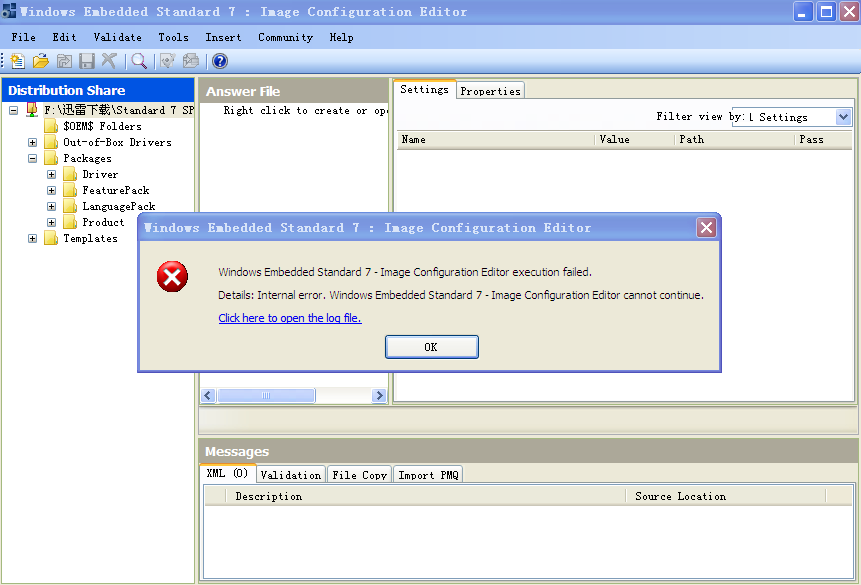The image size is (861, 585).
Task: Click the 'Right click to create or op' text
Action: (x=305, y=110)
